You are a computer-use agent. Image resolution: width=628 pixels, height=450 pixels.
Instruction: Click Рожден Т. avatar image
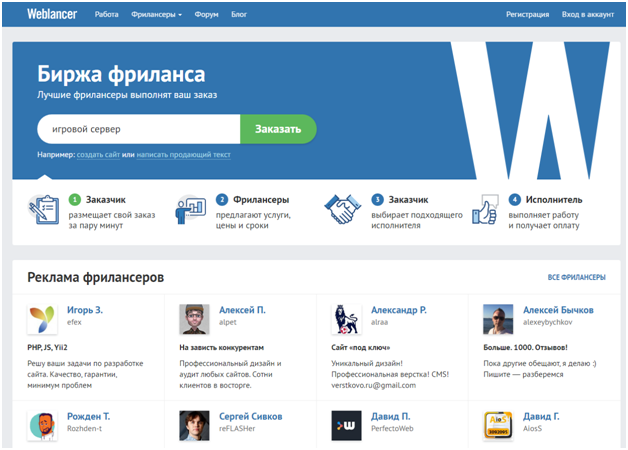[42, 426]
